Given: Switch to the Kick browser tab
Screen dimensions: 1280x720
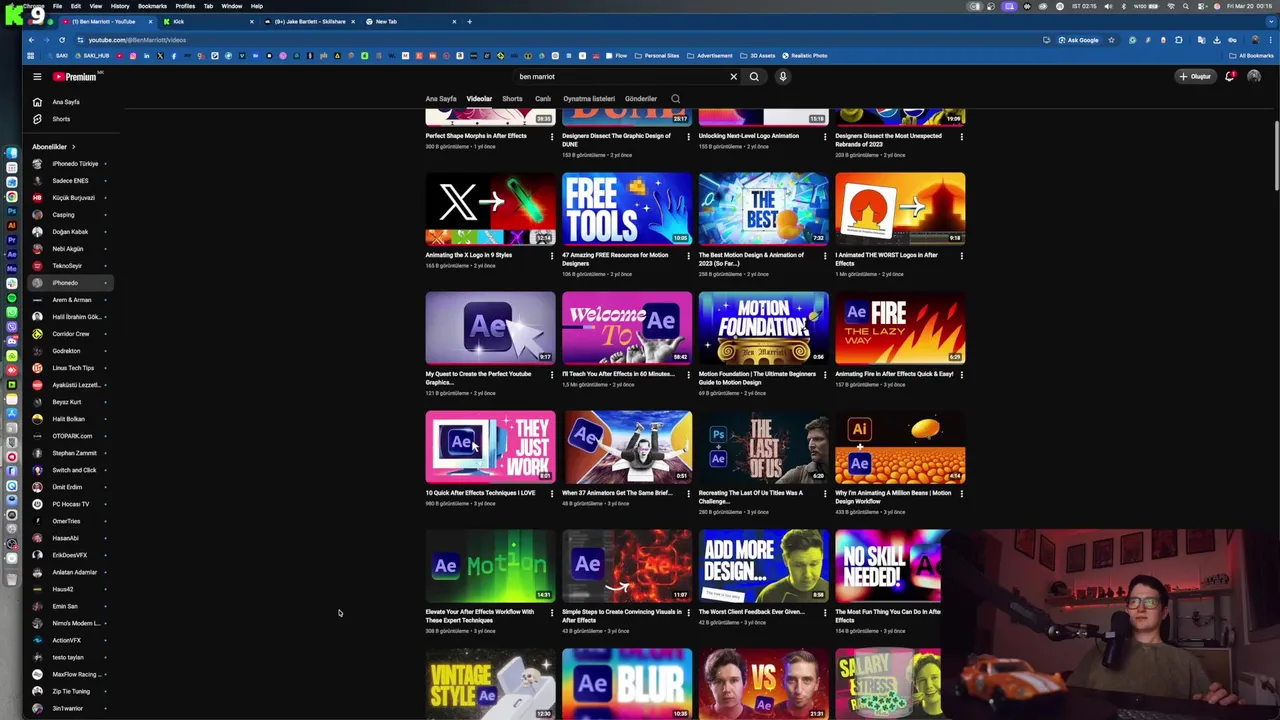Looking at the screenshot, I should (x=210, y=21).
